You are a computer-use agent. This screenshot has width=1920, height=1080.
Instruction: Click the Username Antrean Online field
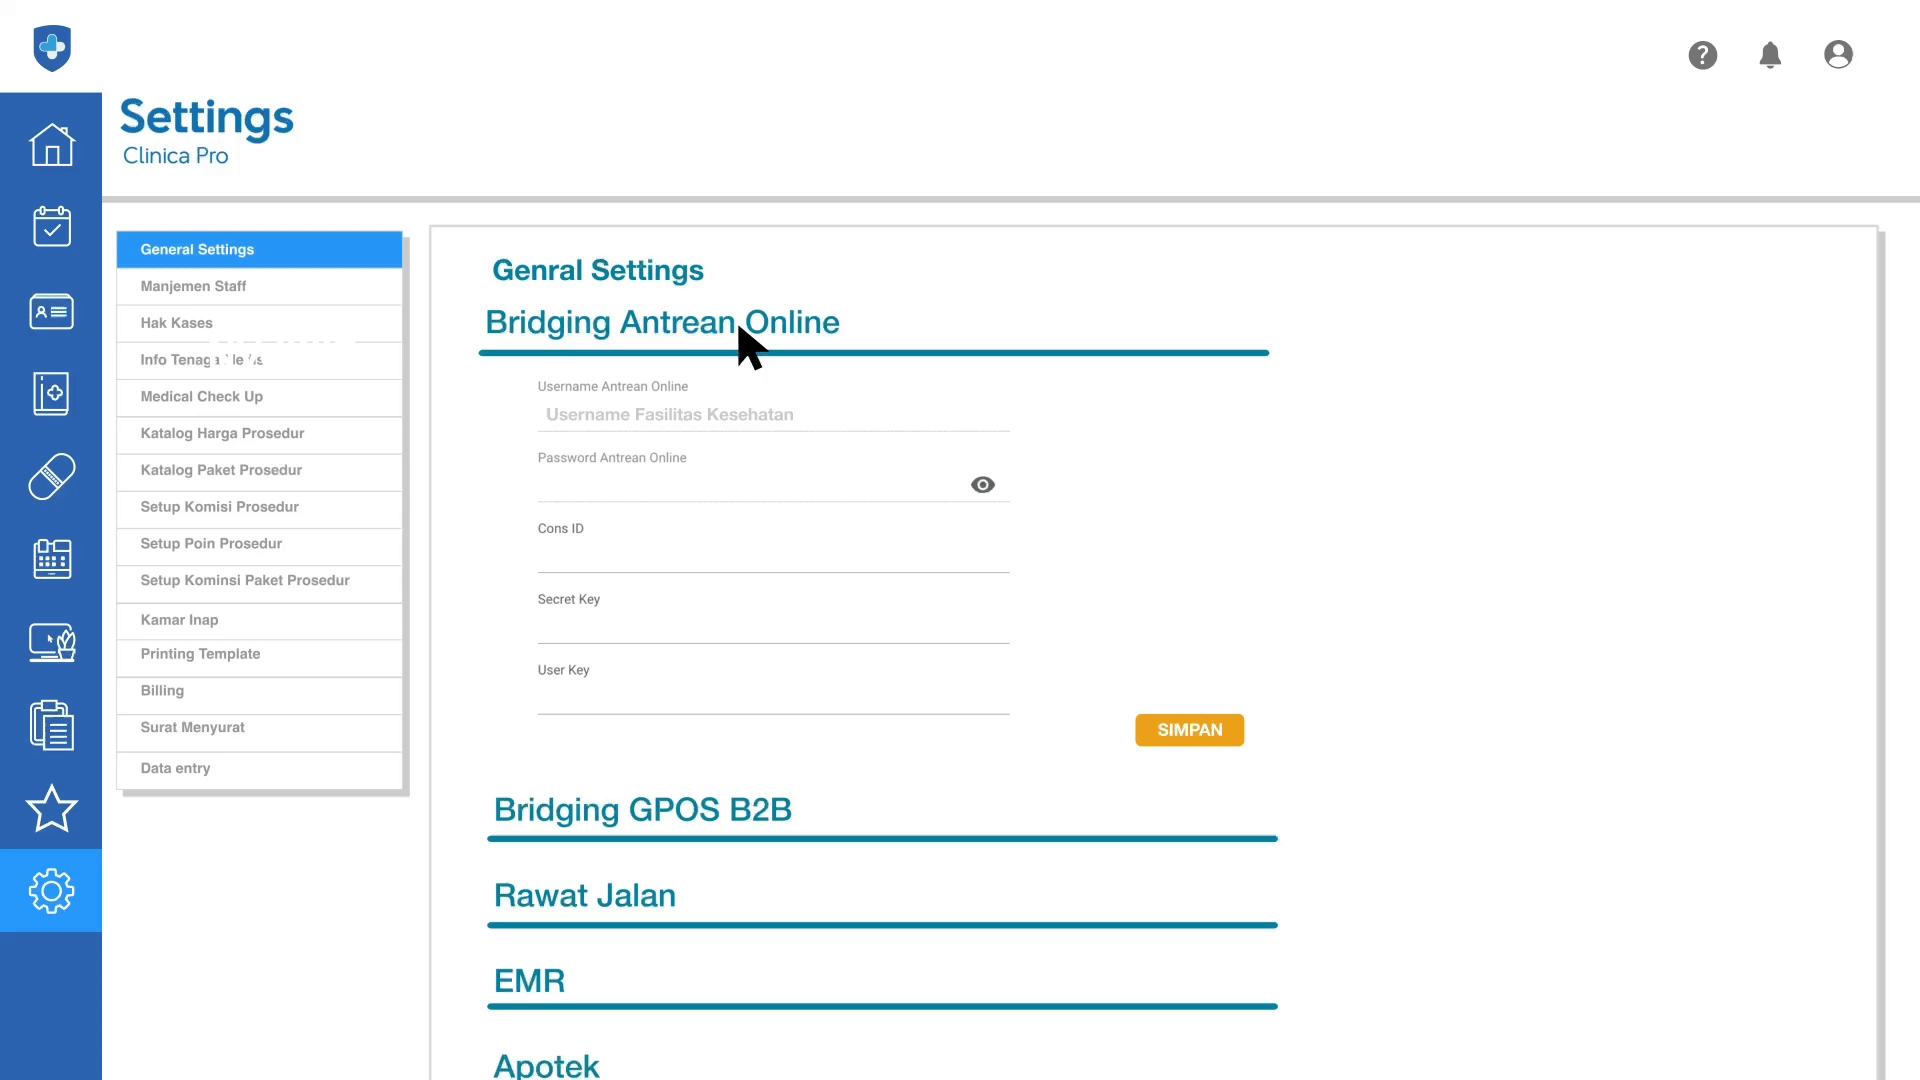pos(772,415)
